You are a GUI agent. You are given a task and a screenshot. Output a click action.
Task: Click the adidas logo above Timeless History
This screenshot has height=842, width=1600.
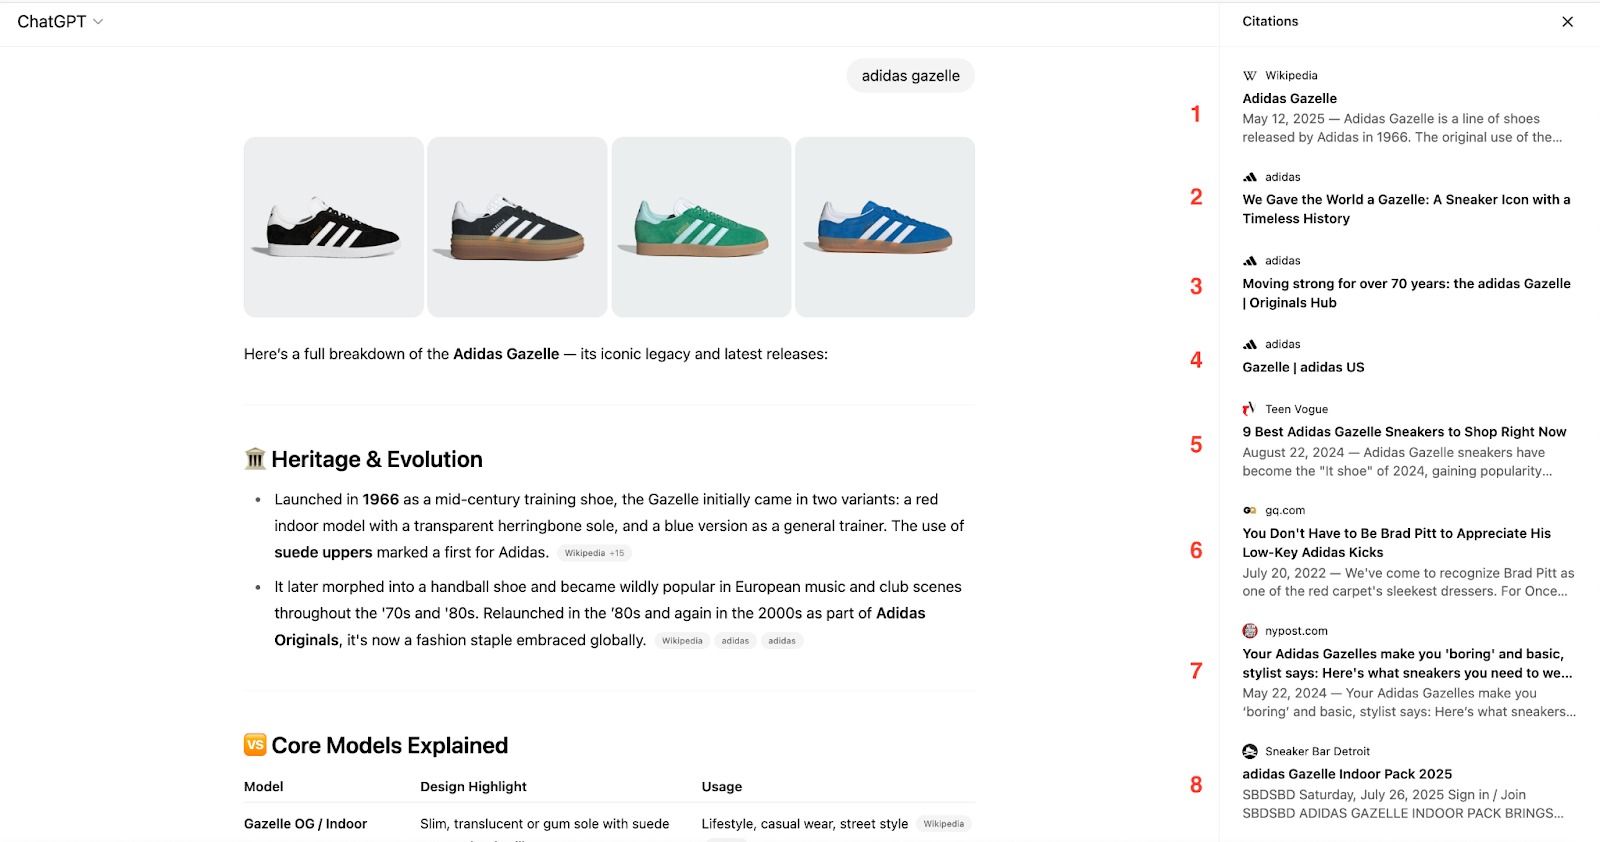[1250, 178]
